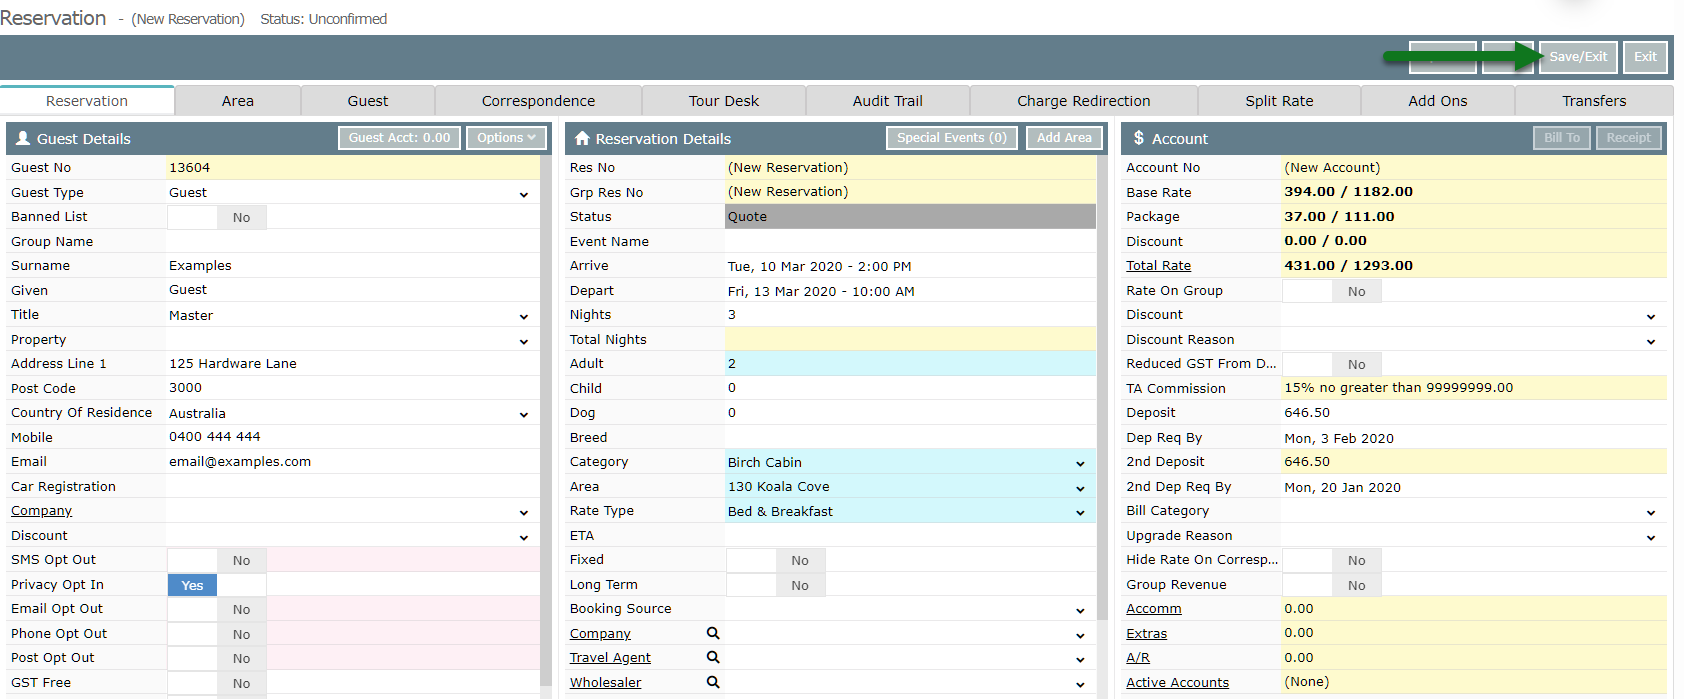The image size is (1684, 699).
Task: Search Wholesaler with magnifier icon
Action: 713,682
